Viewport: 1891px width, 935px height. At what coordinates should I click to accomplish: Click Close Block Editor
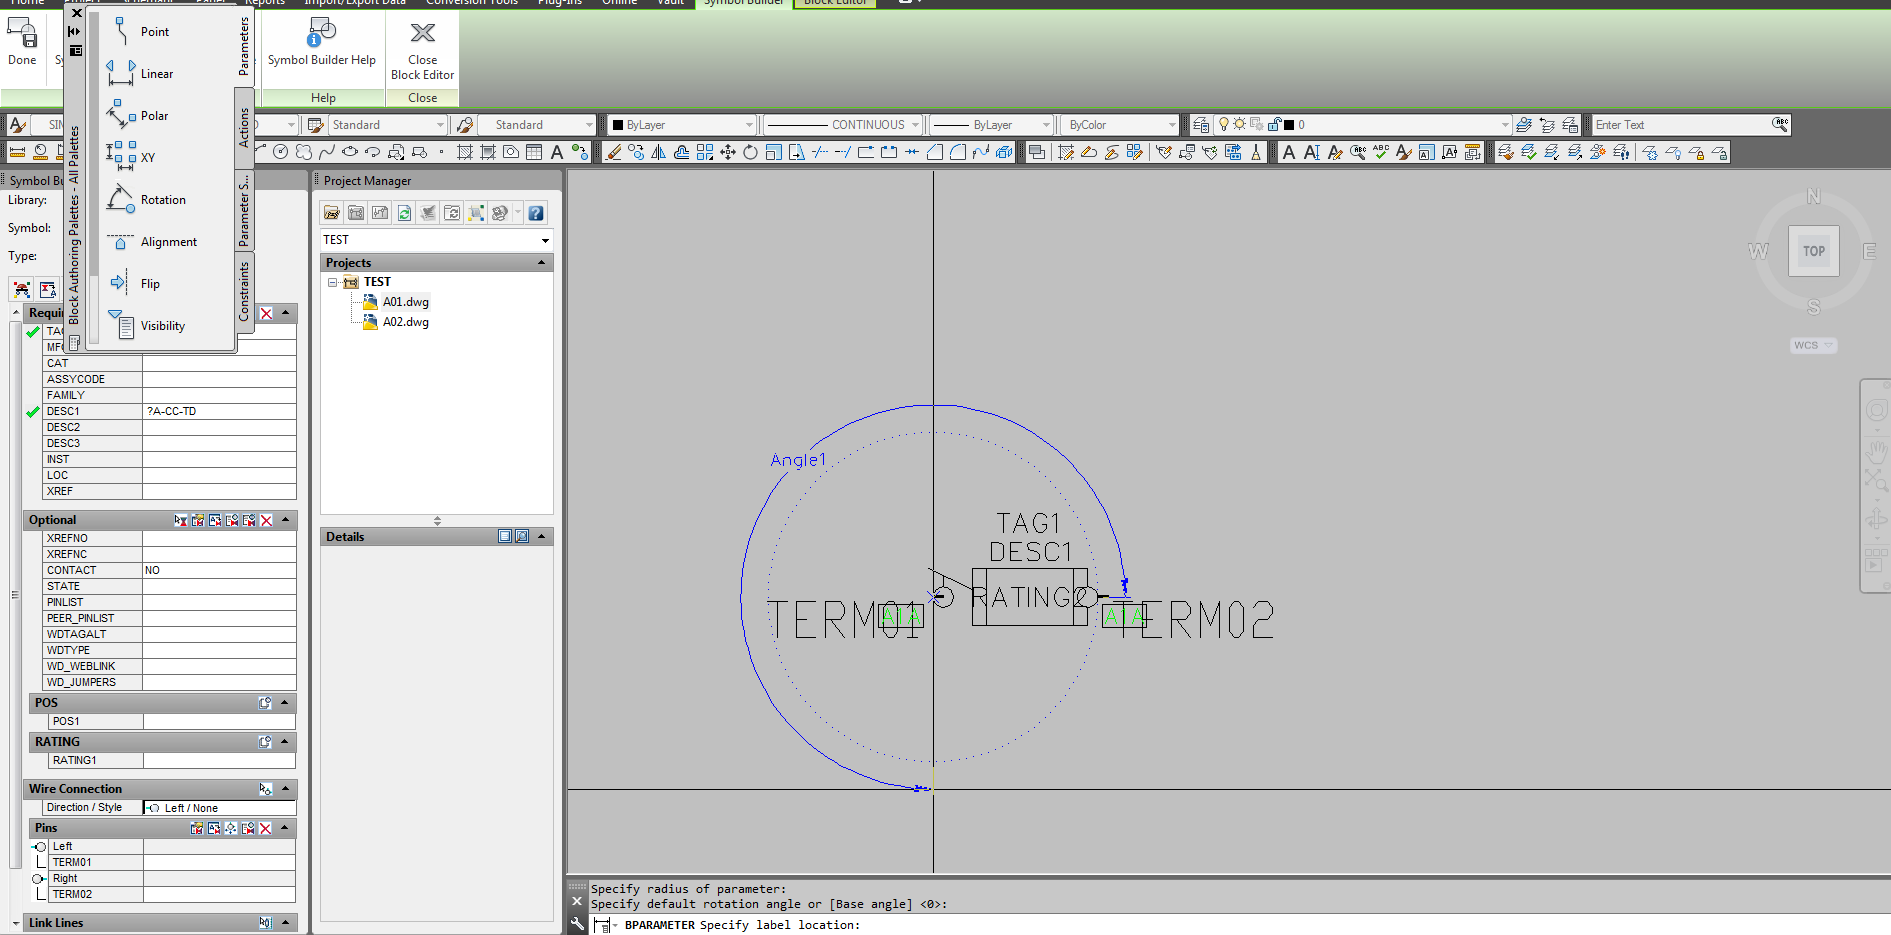[x=422, y=50]
